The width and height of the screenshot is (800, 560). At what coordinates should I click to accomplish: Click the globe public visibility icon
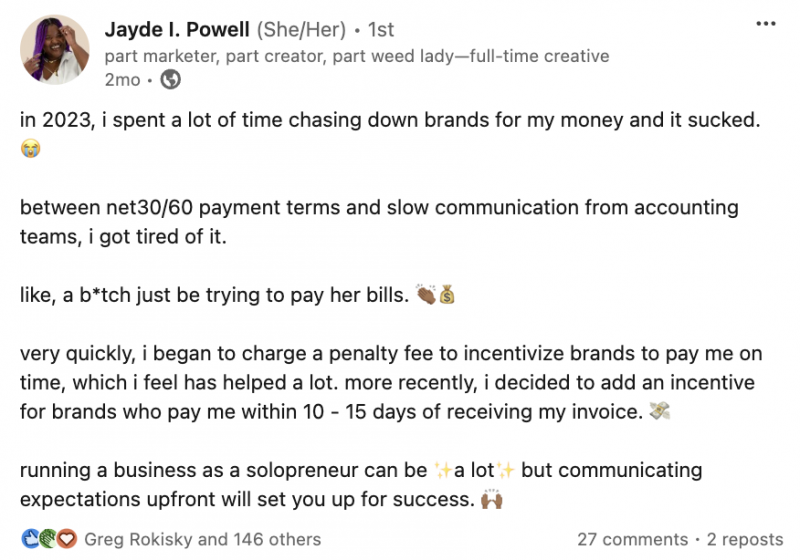pyautogui.click(x=170, y=80)
